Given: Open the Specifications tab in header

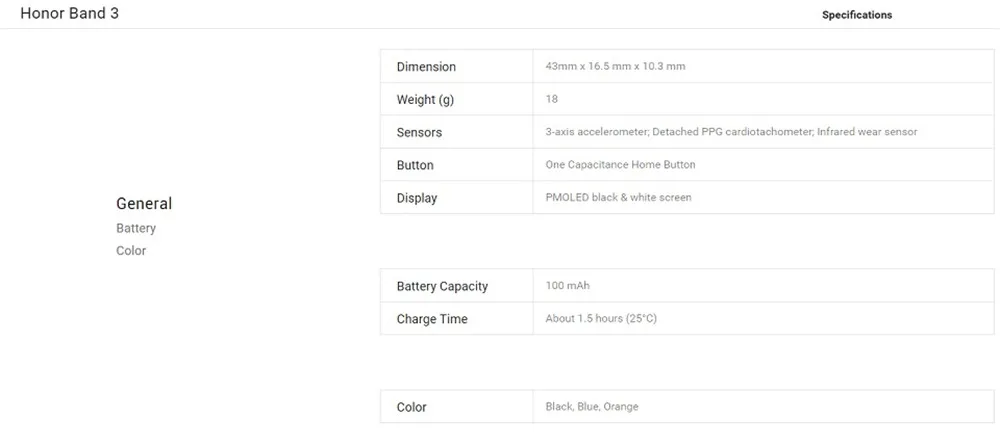Looking at the screenshot, I should point(857,15).
